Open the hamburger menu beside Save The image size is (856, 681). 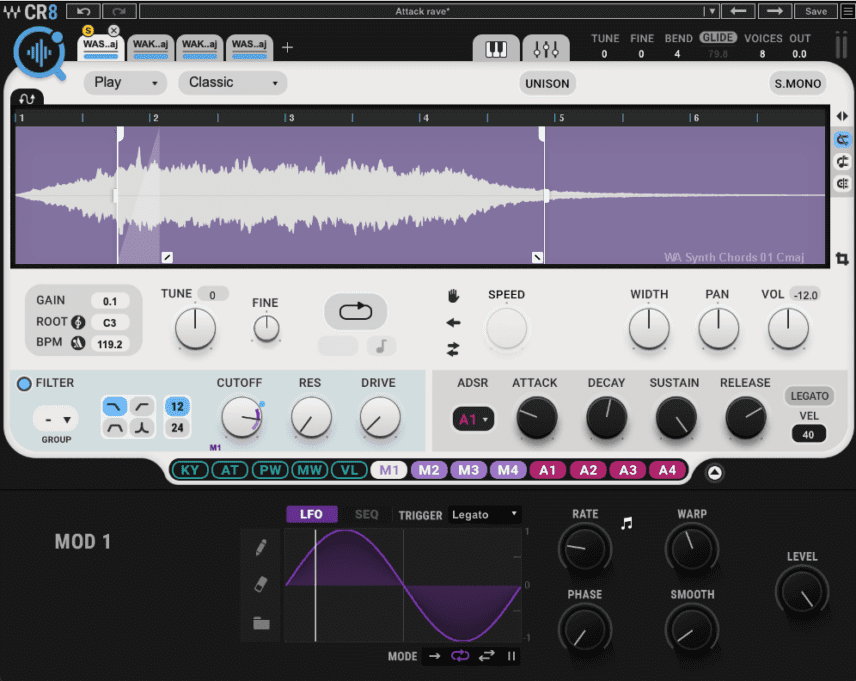848,11
